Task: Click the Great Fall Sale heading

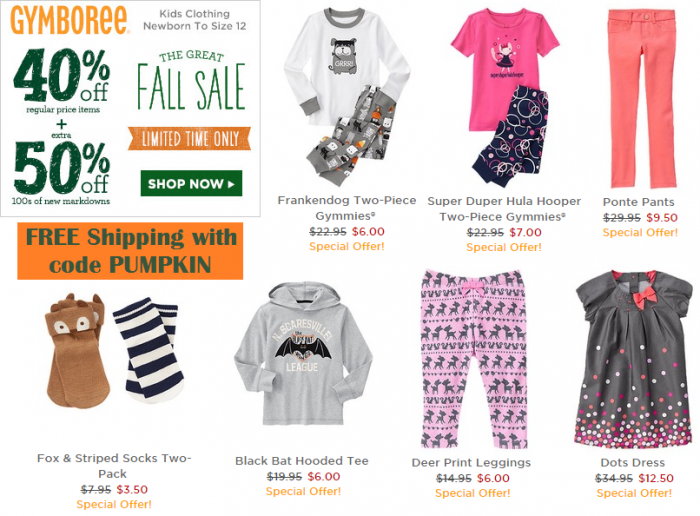Action: (191, 78)
